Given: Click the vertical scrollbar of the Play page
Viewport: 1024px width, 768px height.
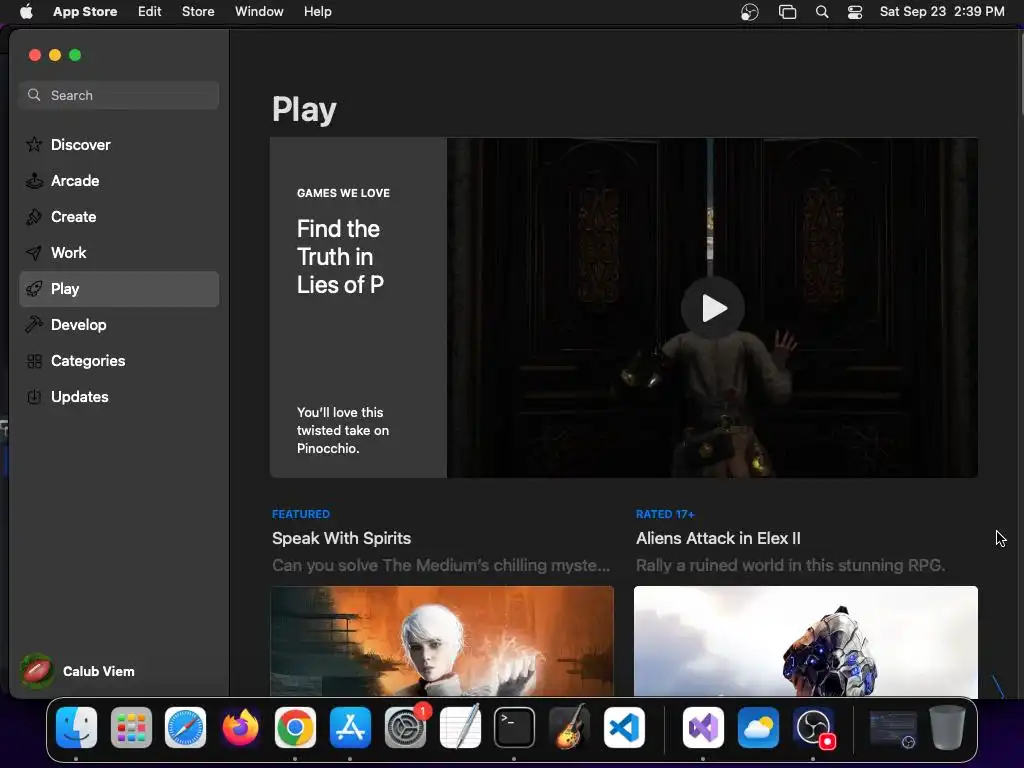Looking at the screenshot, I should (1020, 75).
